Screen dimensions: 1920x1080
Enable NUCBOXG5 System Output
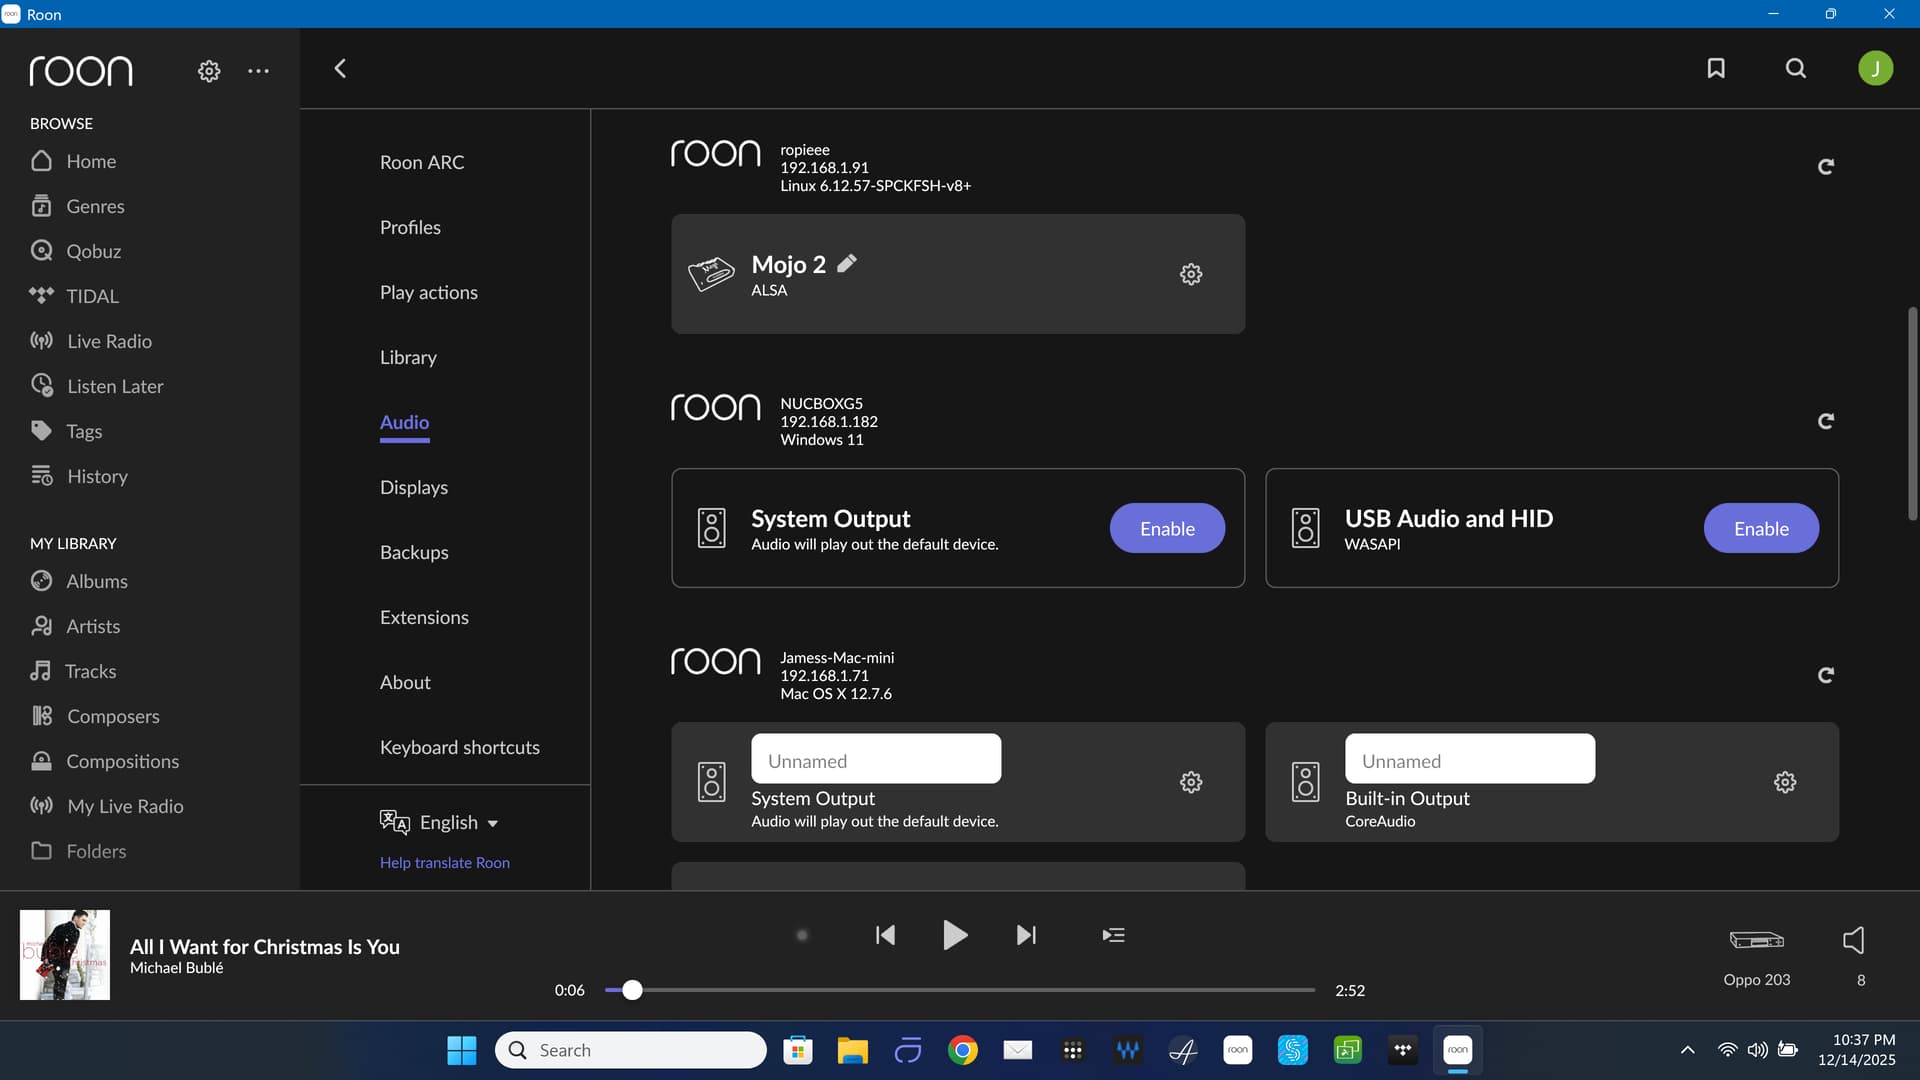(1166, 528)
